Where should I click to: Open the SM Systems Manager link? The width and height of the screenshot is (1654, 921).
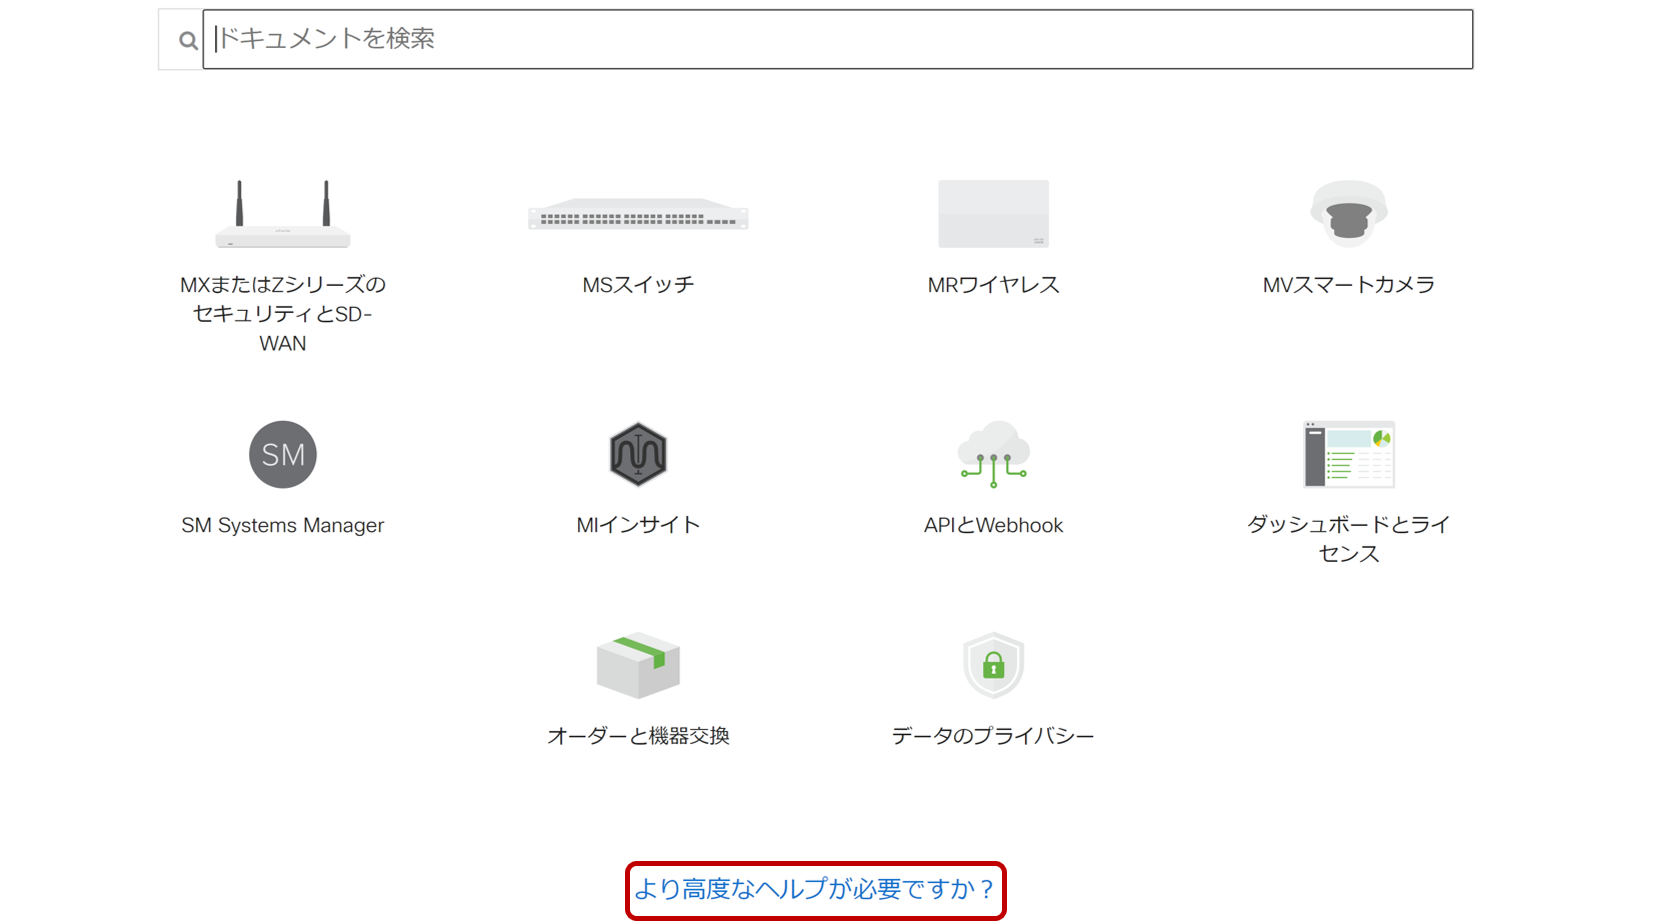(283, 526)
